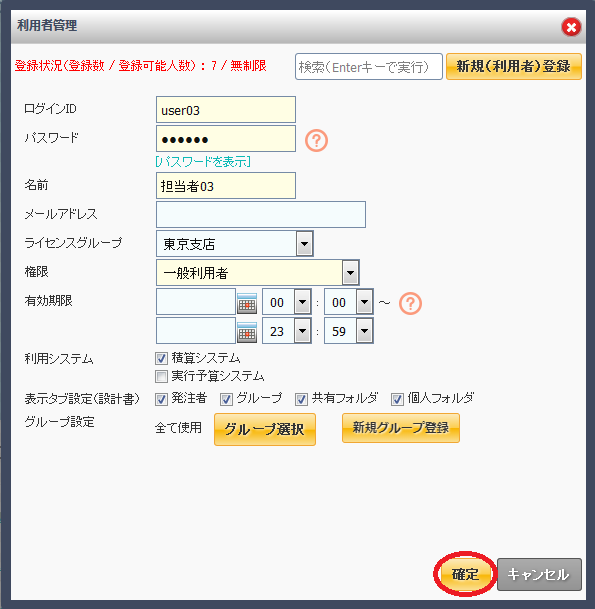
Task: Enable the 実行予算システム checkbox
Action: (161, 376)
